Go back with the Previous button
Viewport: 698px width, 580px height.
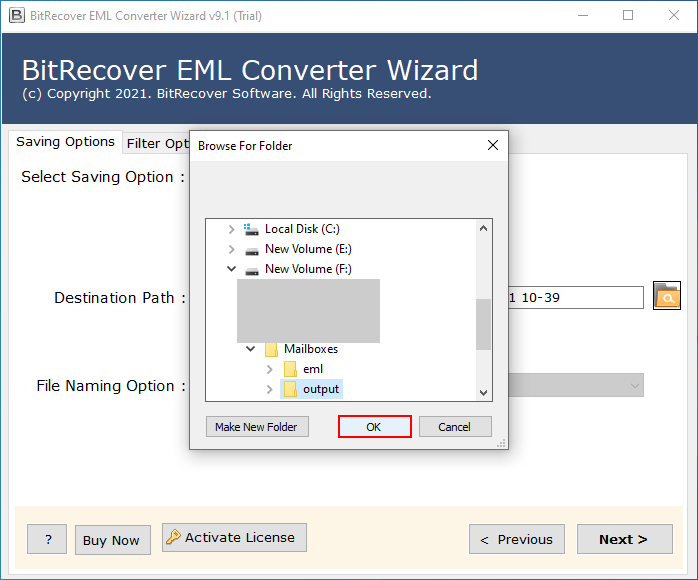516,539
